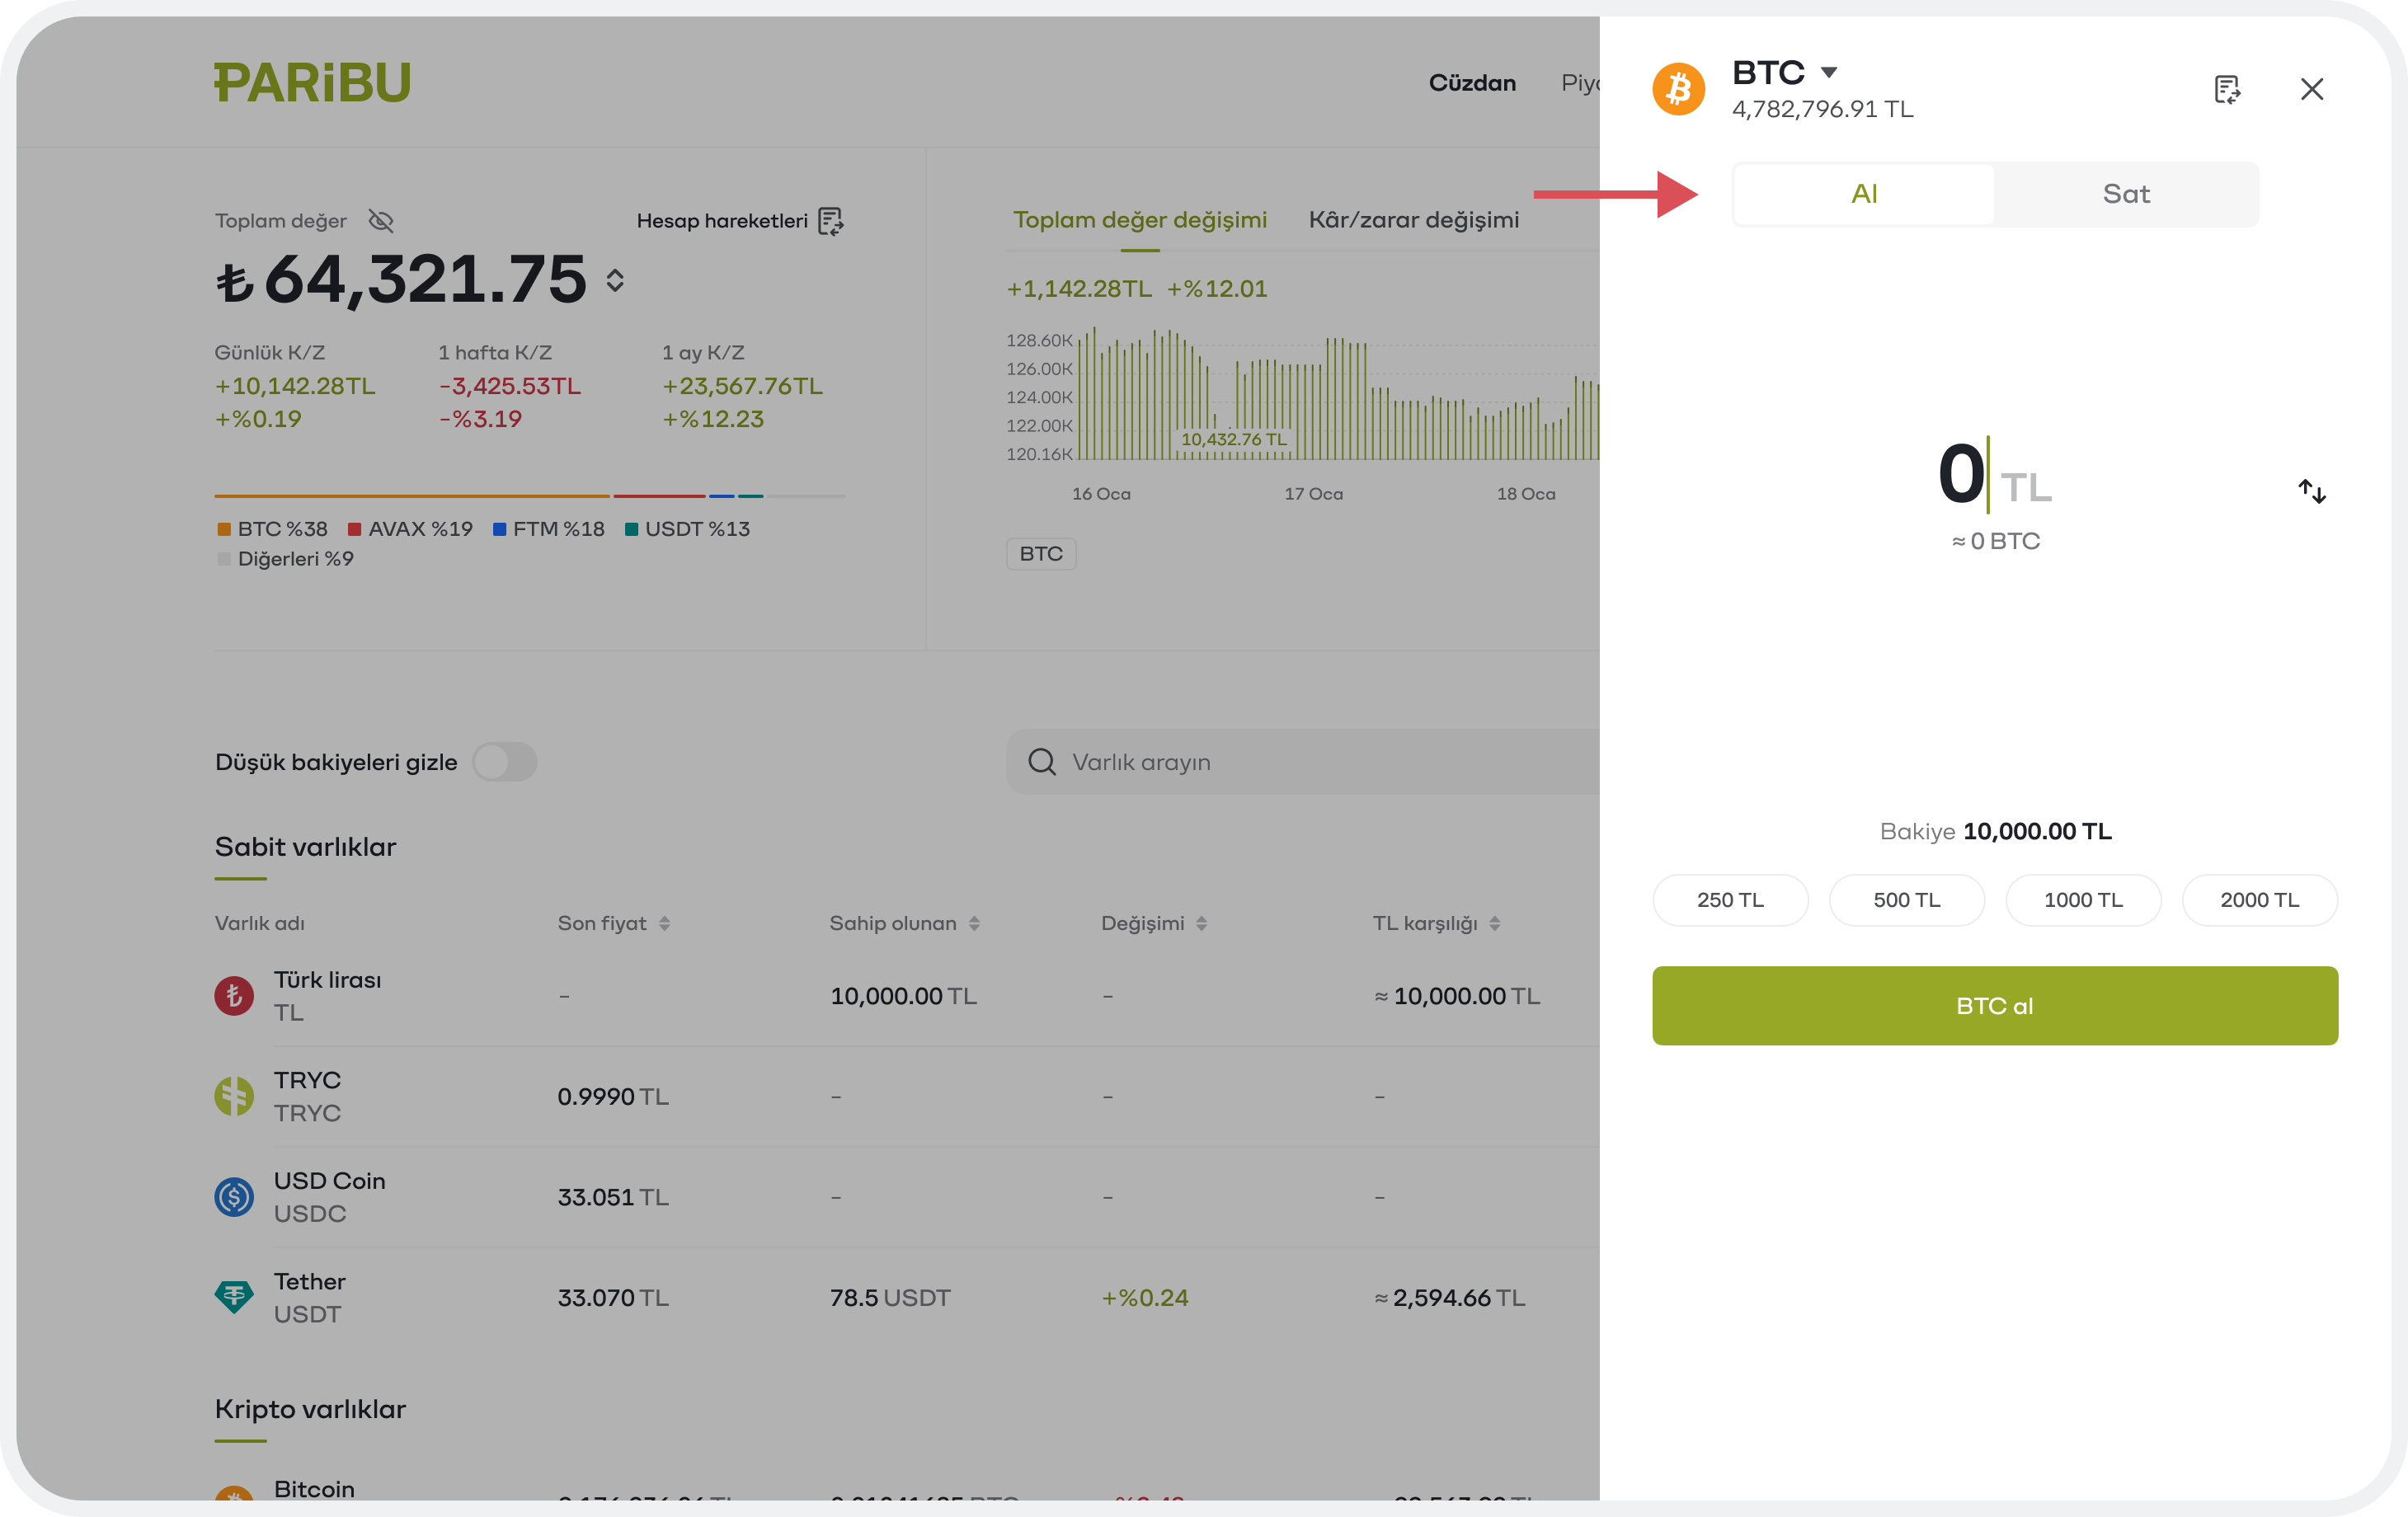2408x1517 pixels.
Task: Click the USD Coin asset icon
Action: click(234, 1197)
